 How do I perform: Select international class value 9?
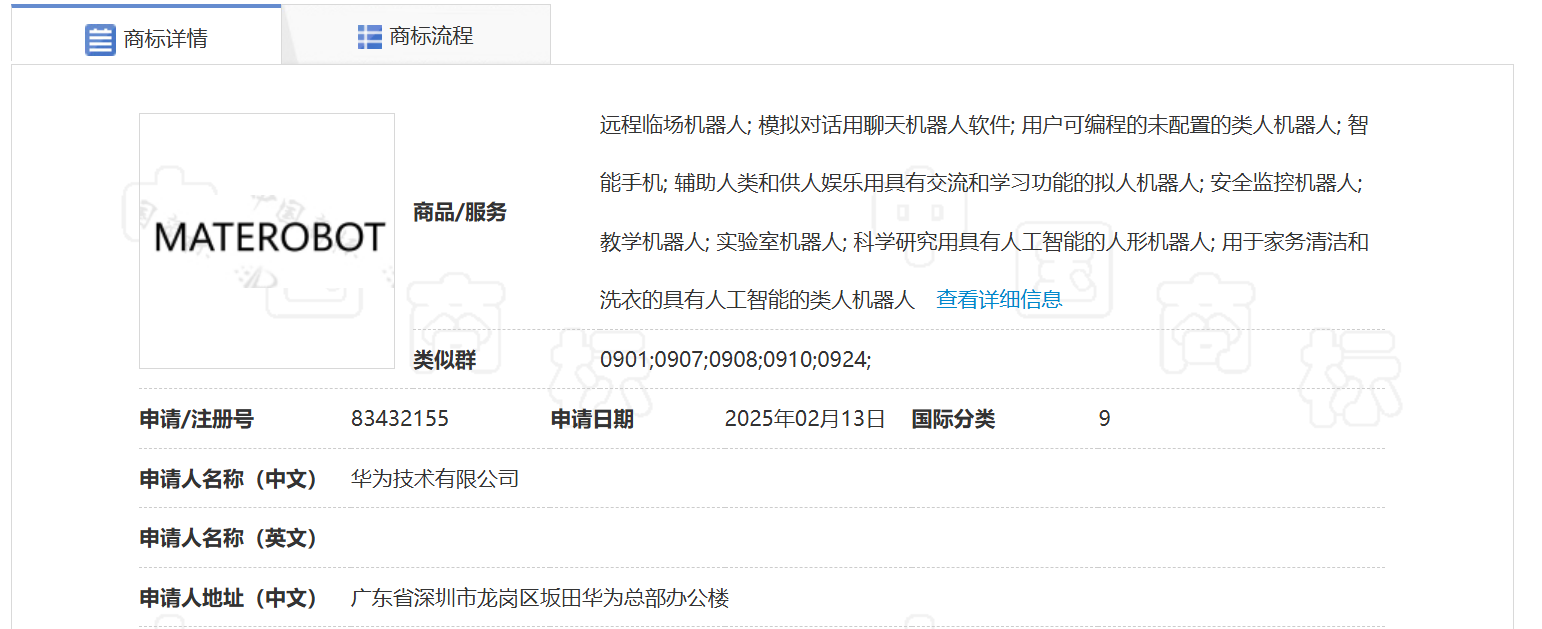pyautogui.click(x=1104, y=419)
